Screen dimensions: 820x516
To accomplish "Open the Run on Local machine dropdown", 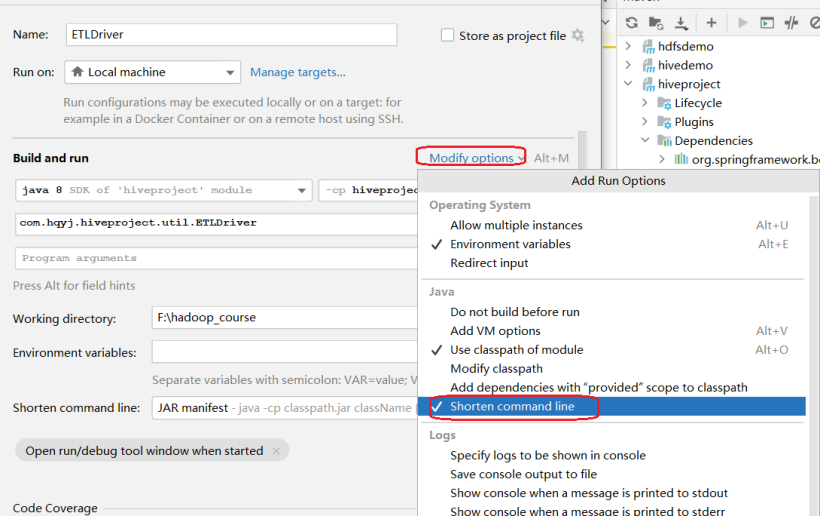I will pyautogui.click(x=152, y=72).
